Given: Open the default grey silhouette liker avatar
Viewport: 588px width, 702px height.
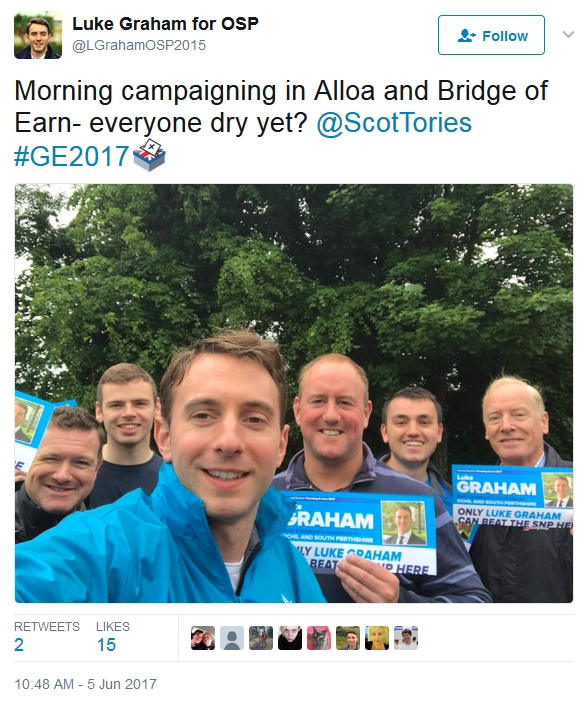Looking at the screenshot, I should pyautogui.click(x=232, y=638).
